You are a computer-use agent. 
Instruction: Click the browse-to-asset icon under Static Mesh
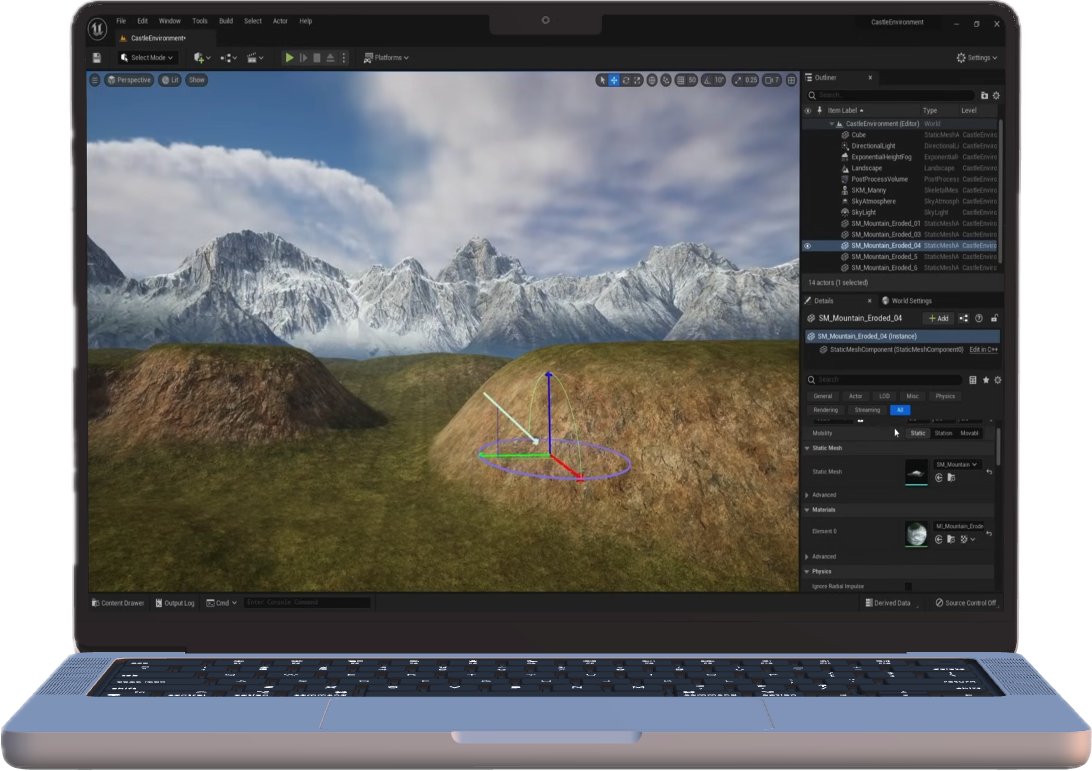click(951, 478)
